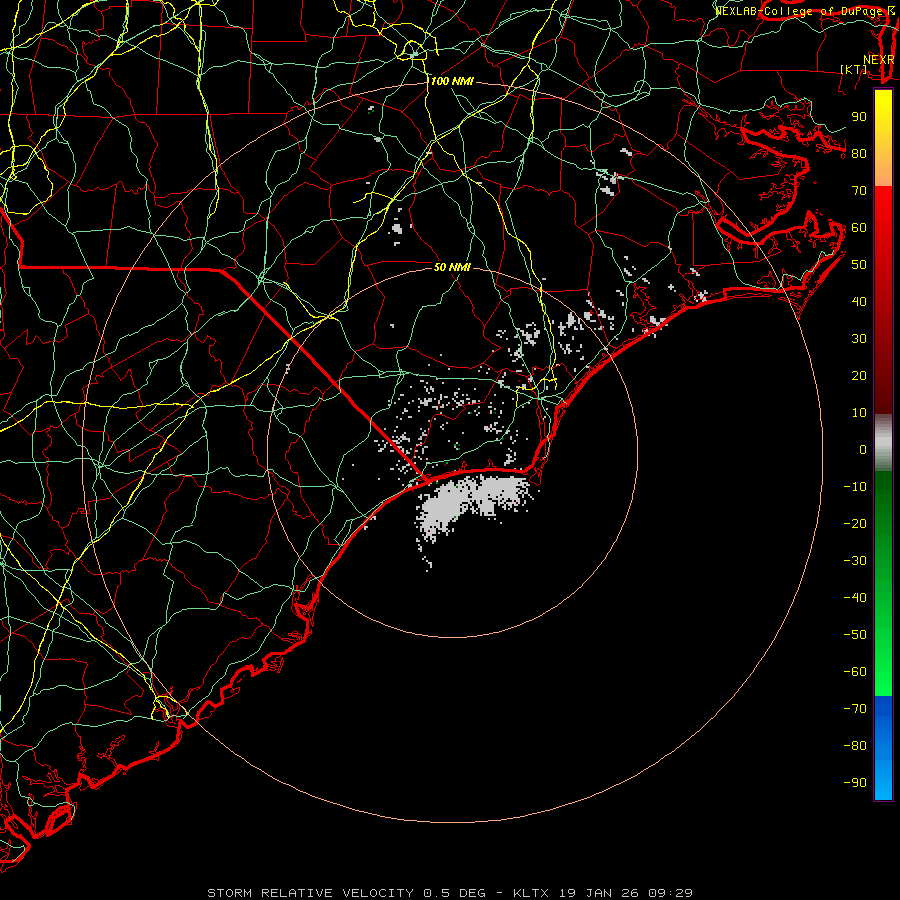Select the 70 label on the color scale
The image size is (900, 900).
point(859,191)
